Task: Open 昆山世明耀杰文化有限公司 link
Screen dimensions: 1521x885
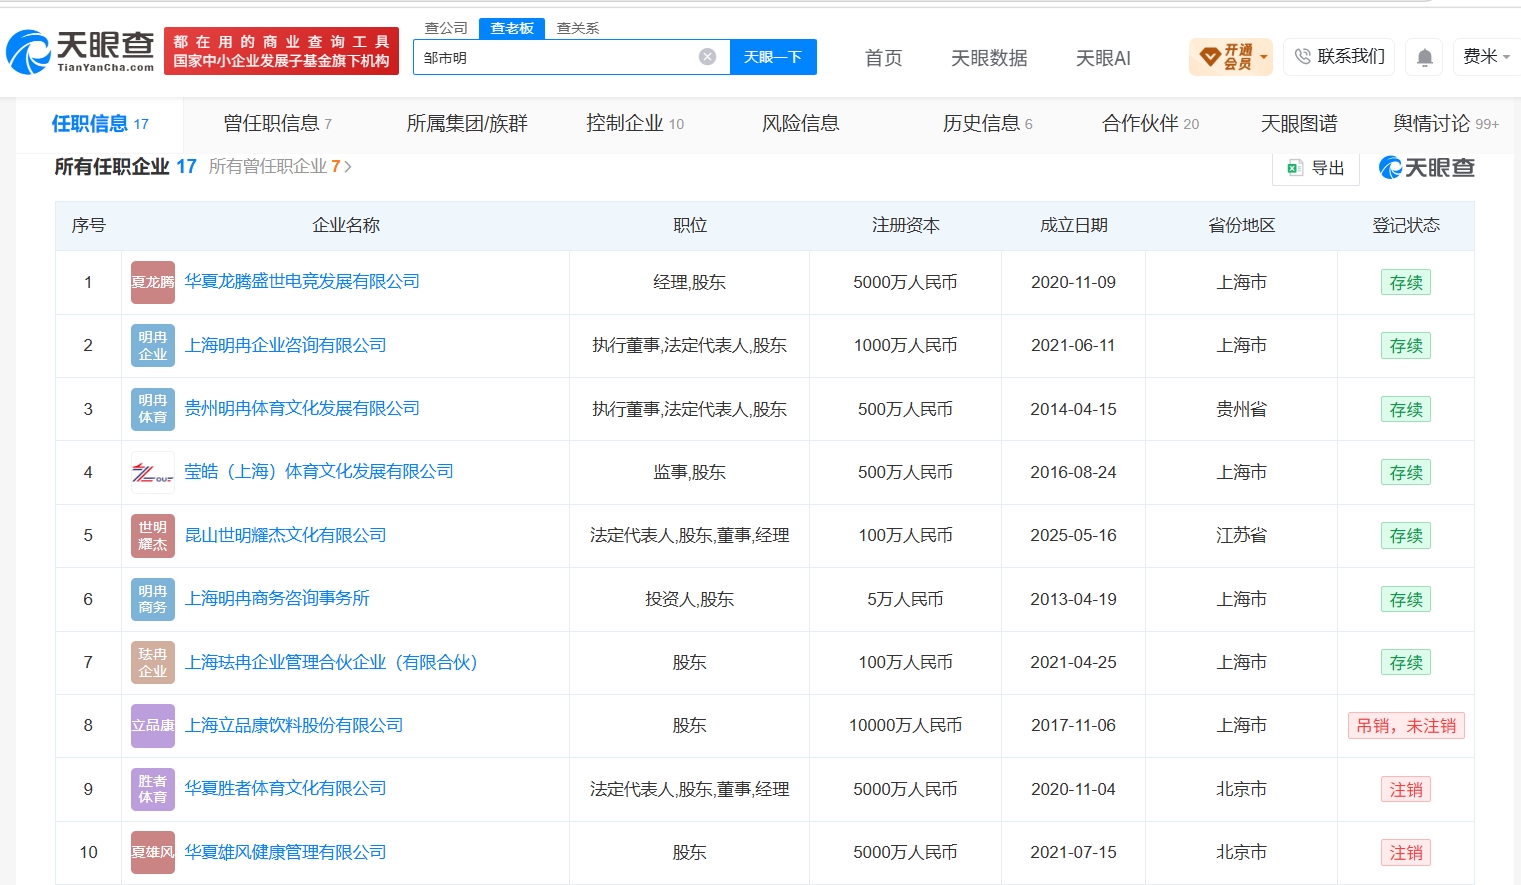Action: [285, 535]
